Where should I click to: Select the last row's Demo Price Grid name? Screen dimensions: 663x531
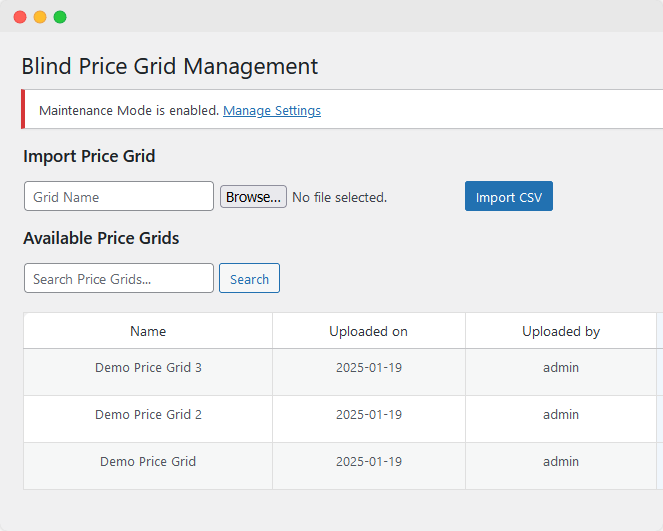pyautogui.click(x=148, y=462)
